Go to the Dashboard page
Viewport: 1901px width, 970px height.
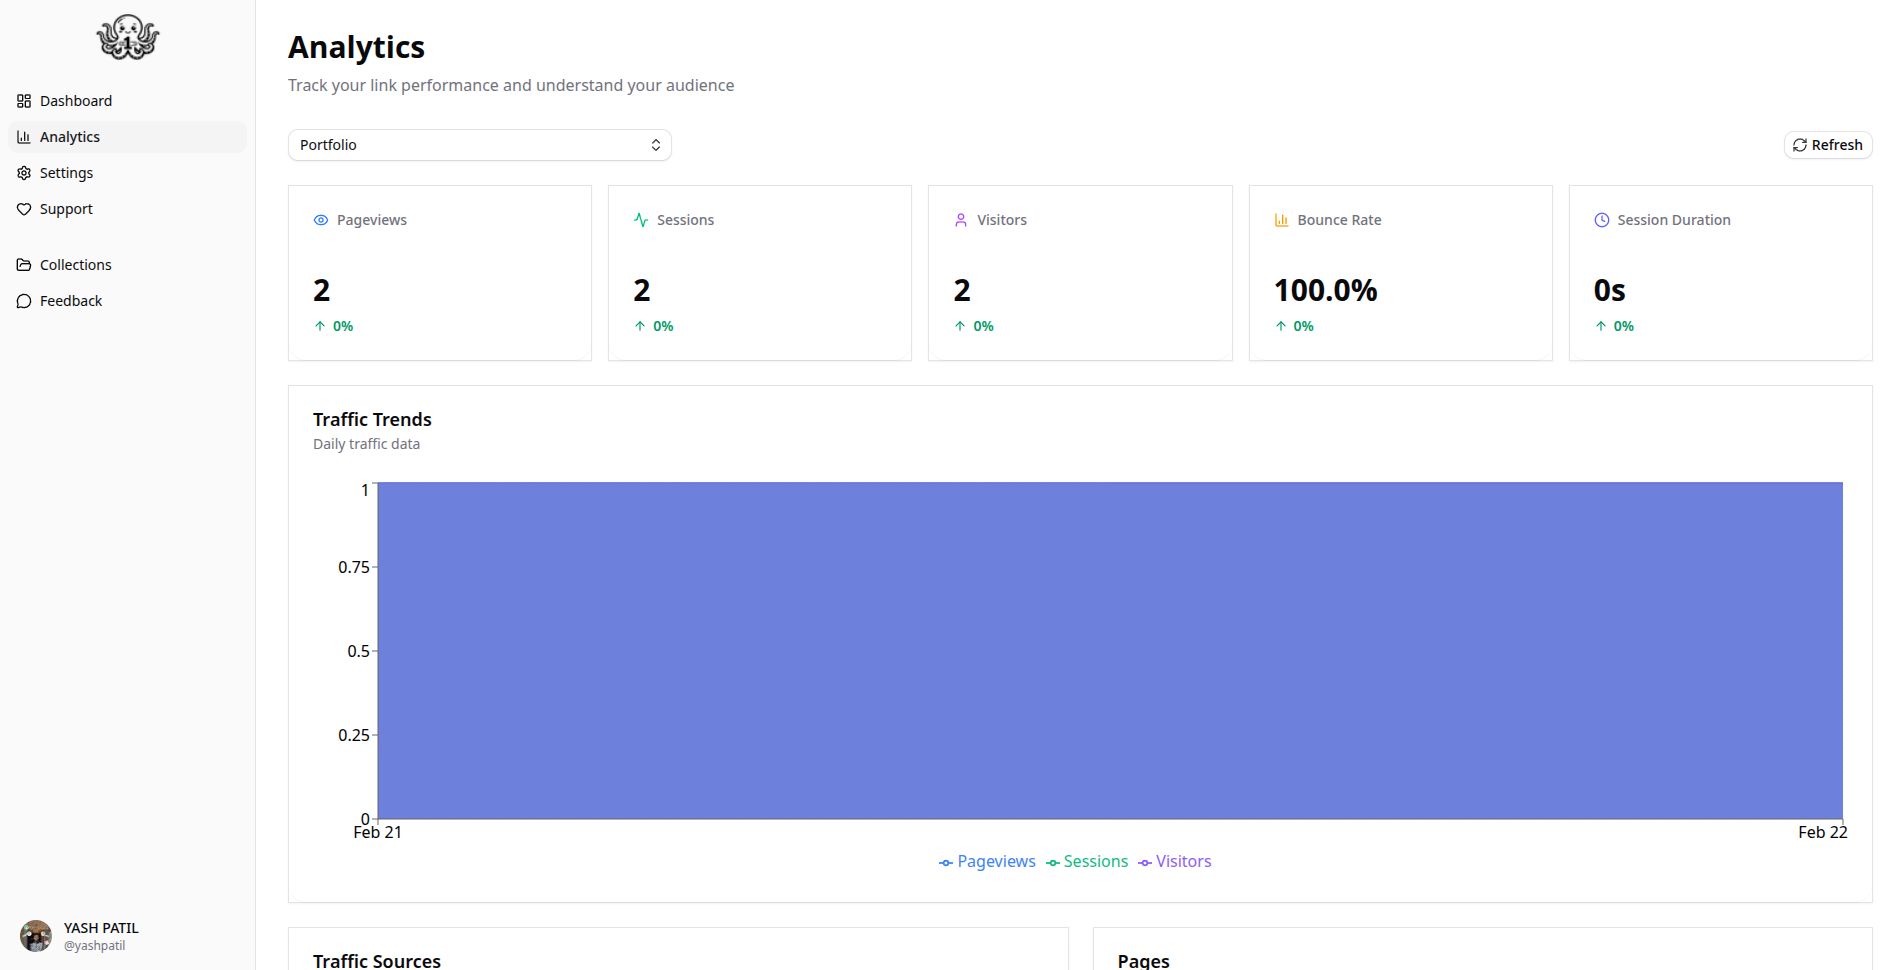[76, 101]
